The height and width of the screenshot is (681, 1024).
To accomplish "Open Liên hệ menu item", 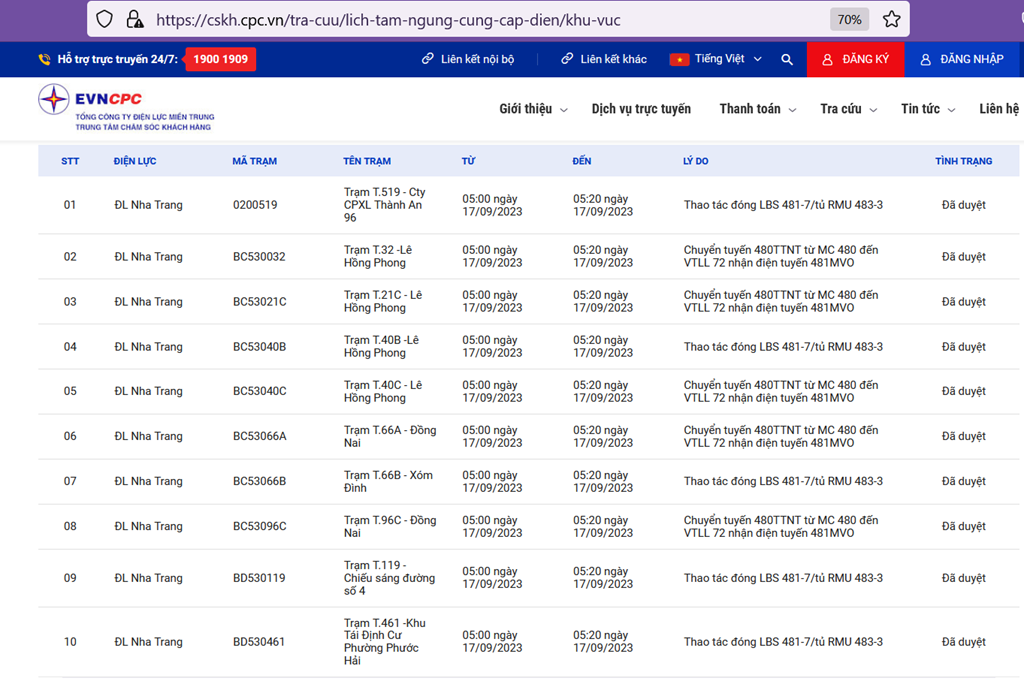I will pos(999,109).
